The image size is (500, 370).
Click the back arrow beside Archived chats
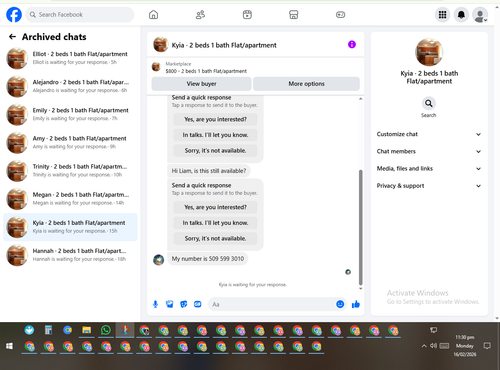tap(12, 37)
